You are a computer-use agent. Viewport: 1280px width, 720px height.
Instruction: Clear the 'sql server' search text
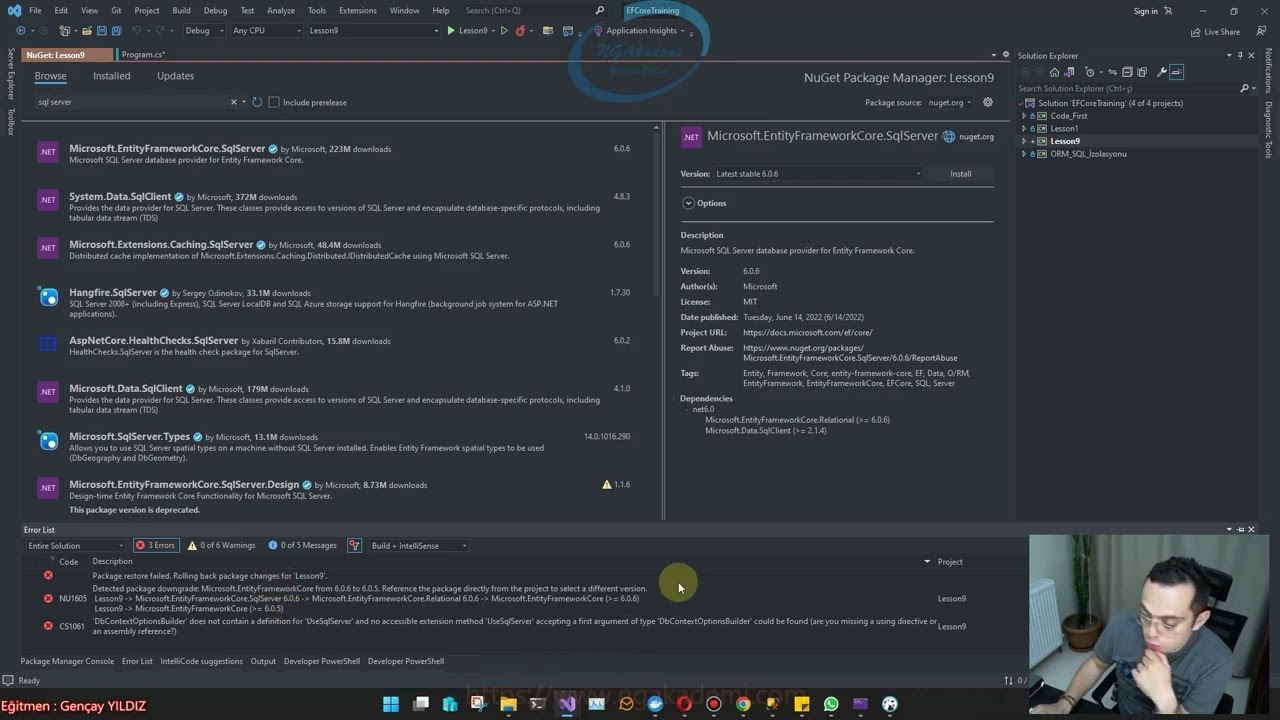pos(234,102)
